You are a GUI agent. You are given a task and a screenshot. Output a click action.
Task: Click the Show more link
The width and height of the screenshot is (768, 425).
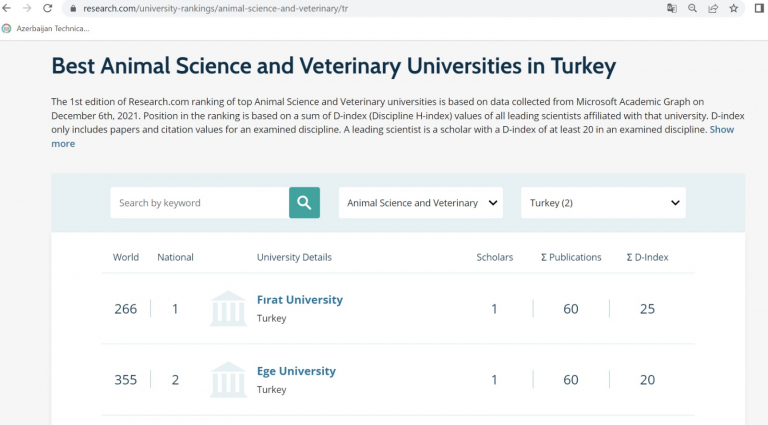click(x=393, y=137)
